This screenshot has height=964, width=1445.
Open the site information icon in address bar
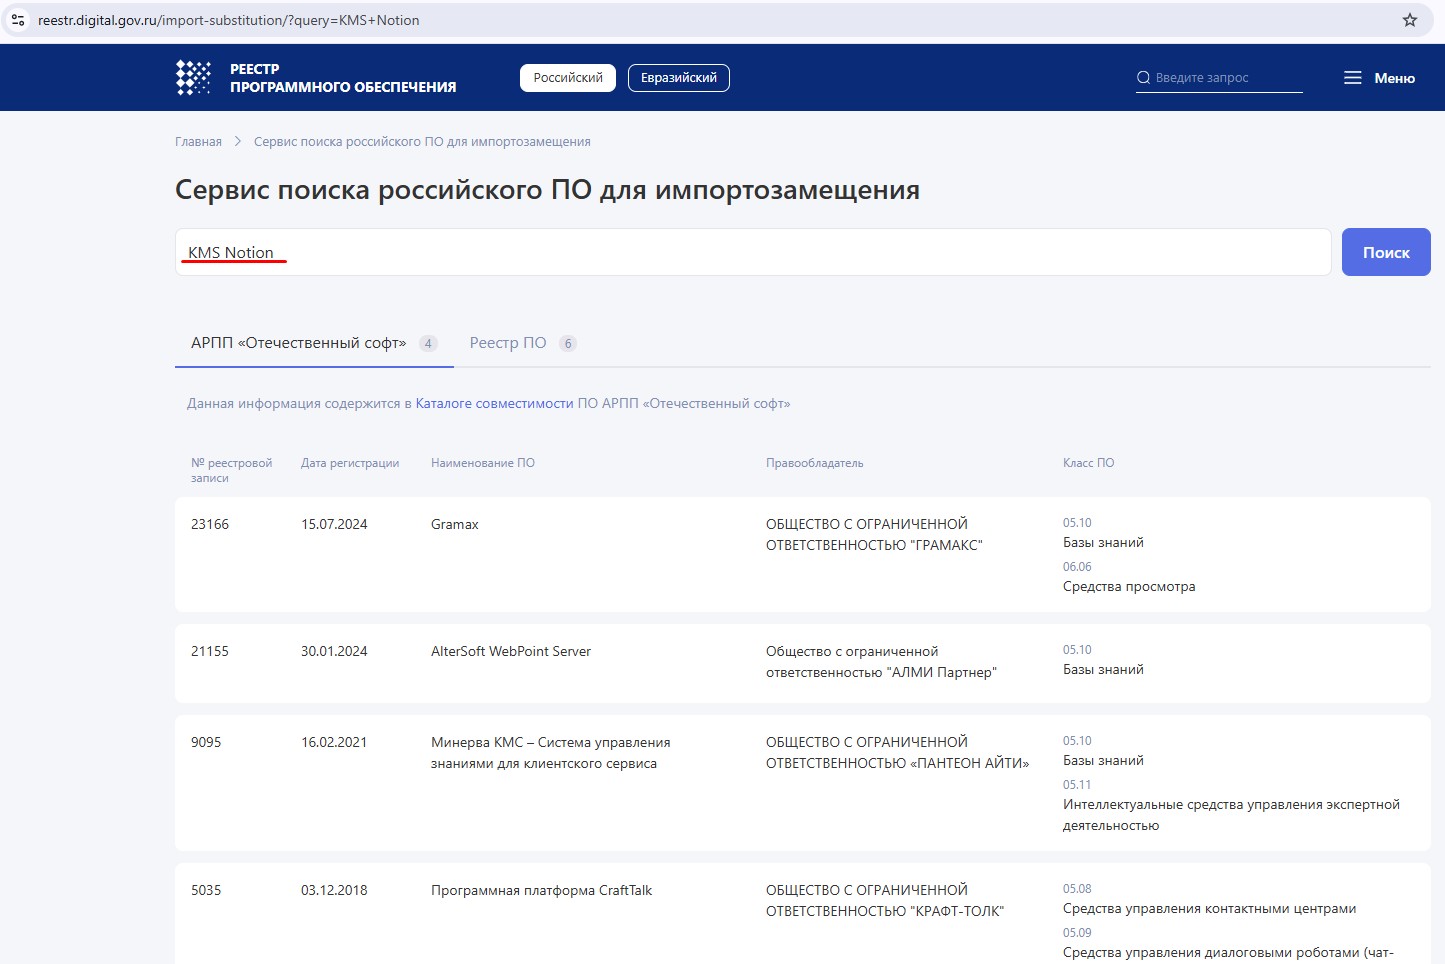coord(18,20)
